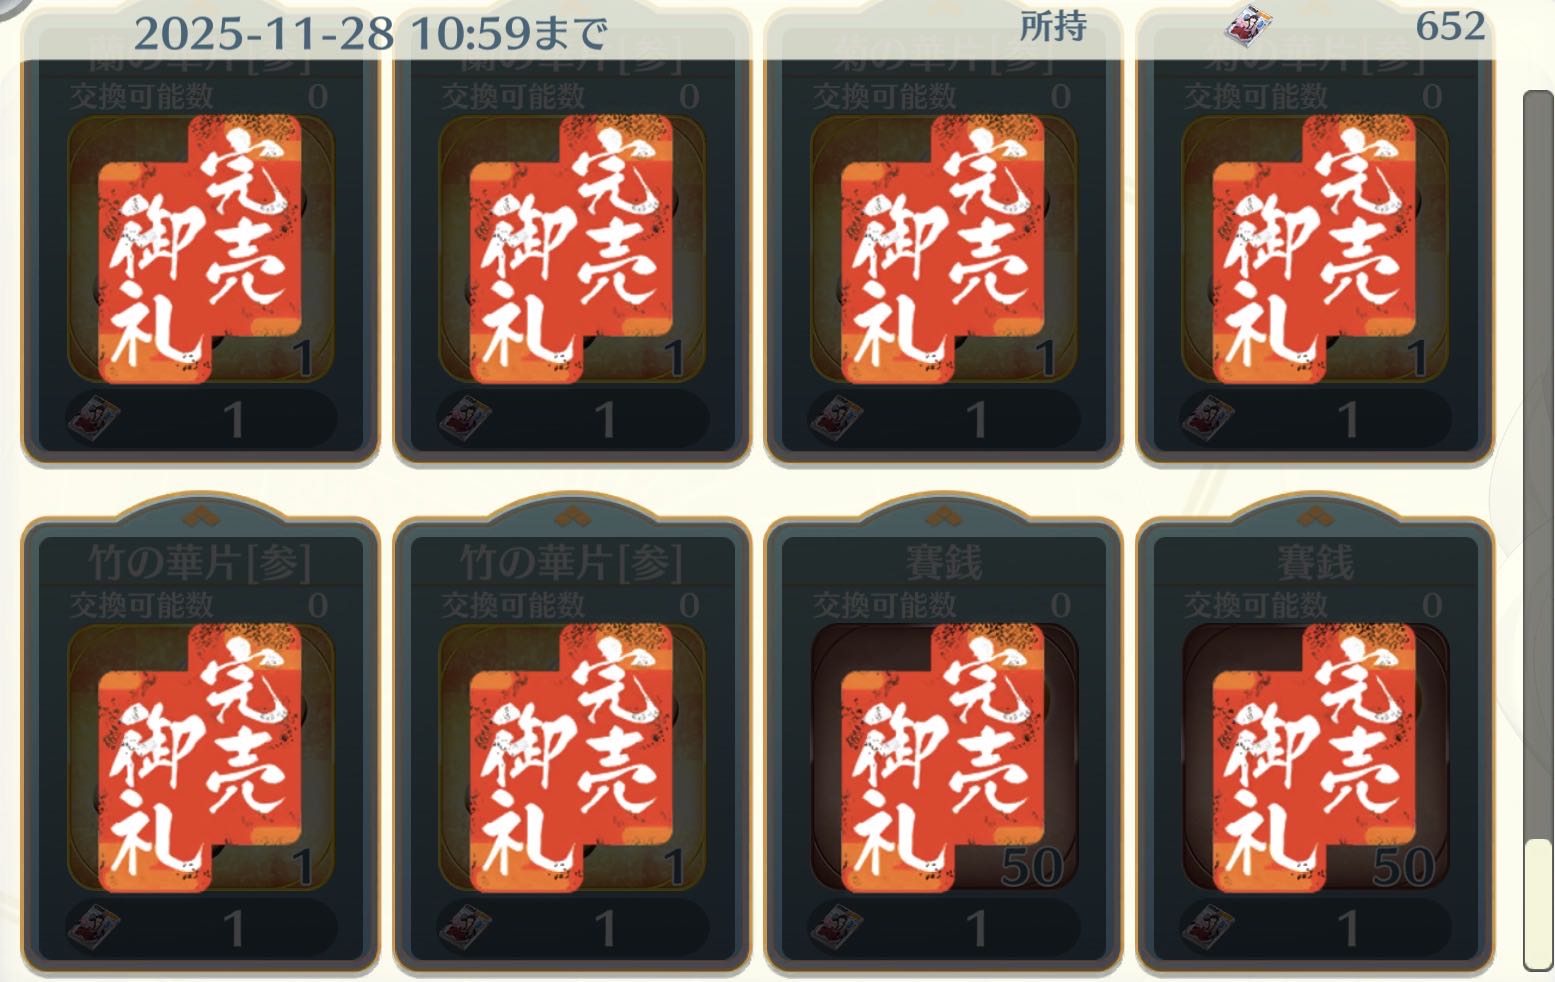Click currency icon on top-left sold-out card
The height and width of the screenshot is (982, 1555).
(94, 418)
